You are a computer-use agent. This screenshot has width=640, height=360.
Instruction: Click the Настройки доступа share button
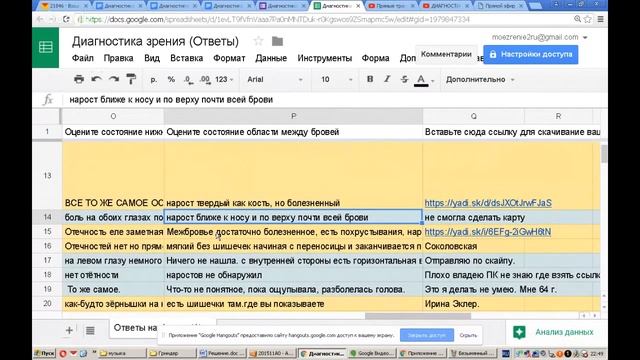point(531,54)
